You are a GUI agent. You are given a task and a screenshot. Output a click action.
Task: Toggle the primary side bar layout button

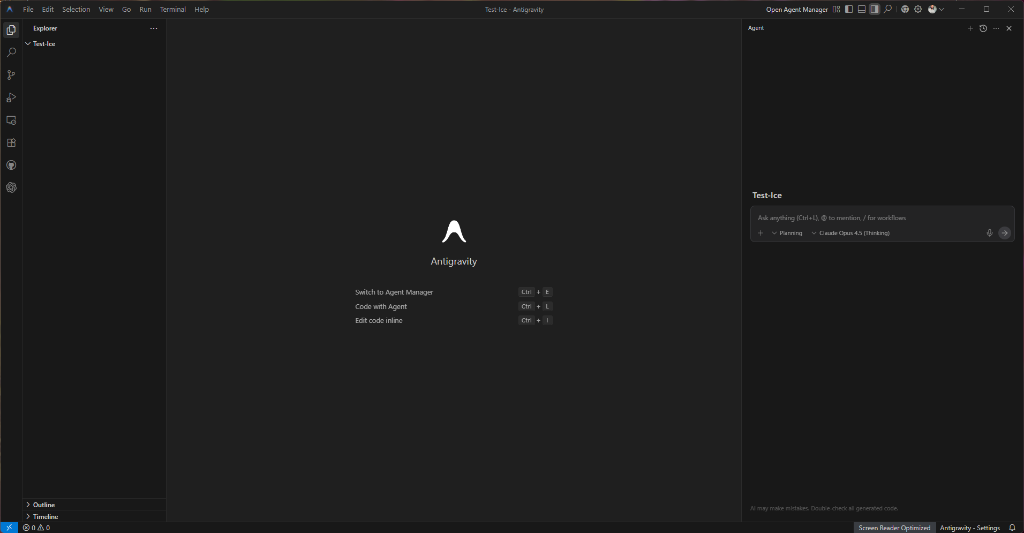(x=849, y=9)
